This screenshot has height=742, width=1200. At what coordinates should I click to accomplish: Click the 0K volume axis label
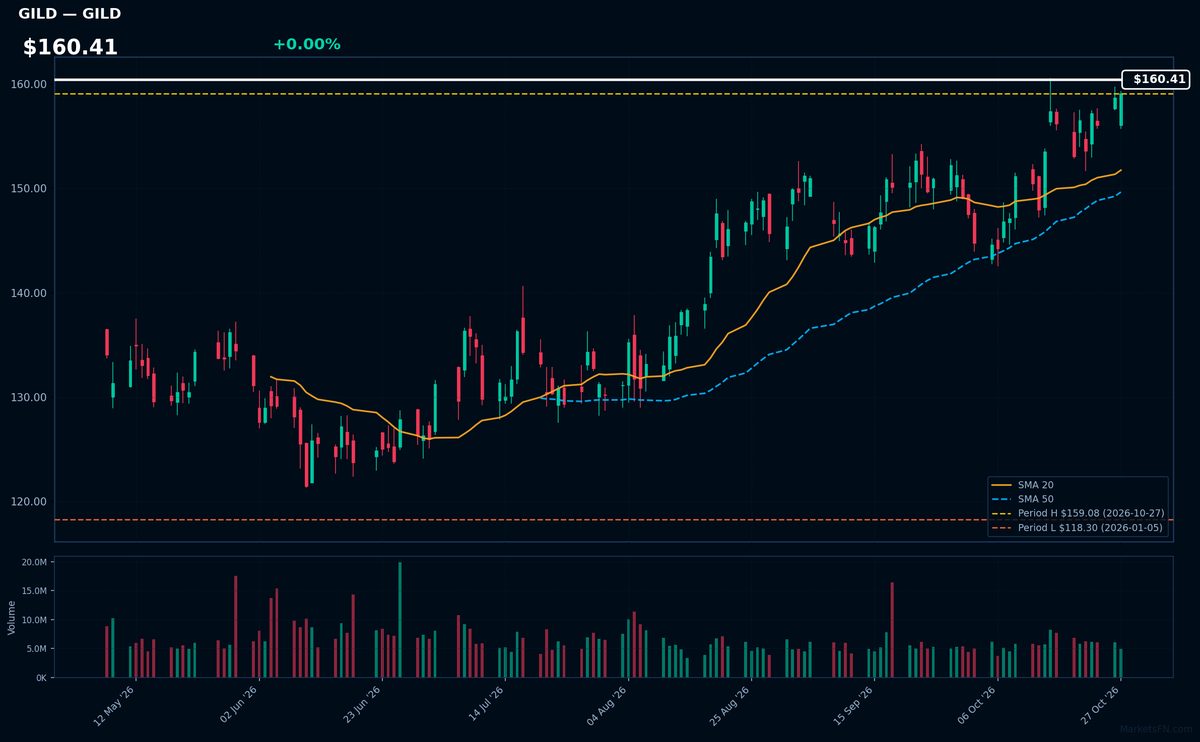point(41,678)
